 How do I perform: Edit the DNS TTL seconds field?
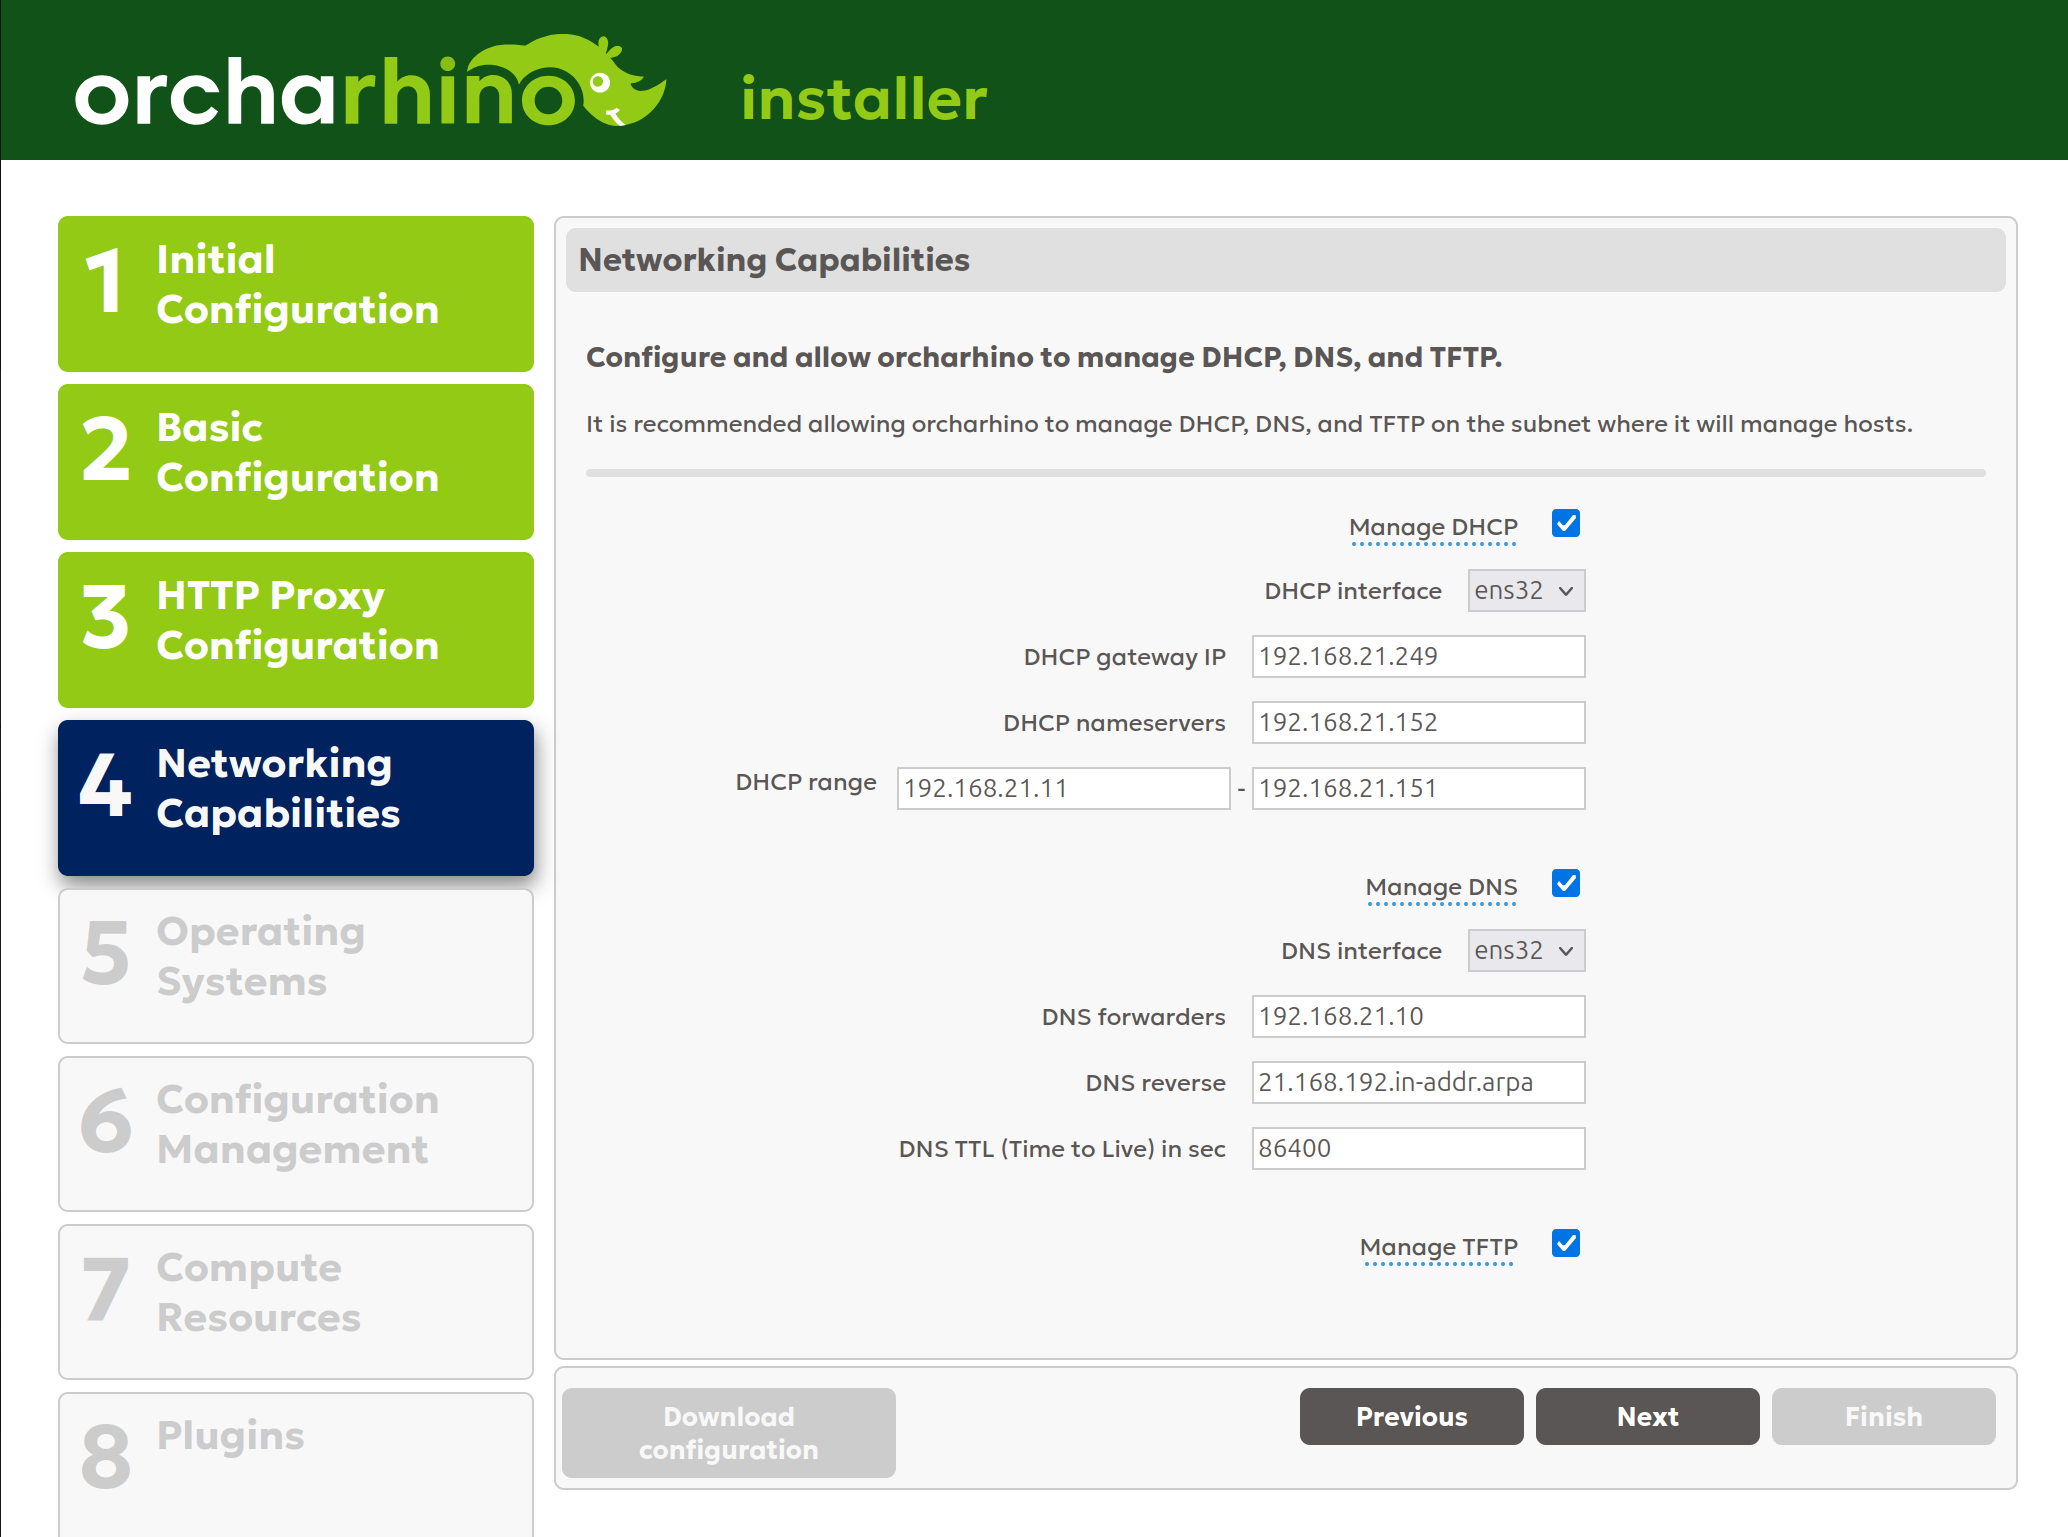click(x=1417, y=1148)
